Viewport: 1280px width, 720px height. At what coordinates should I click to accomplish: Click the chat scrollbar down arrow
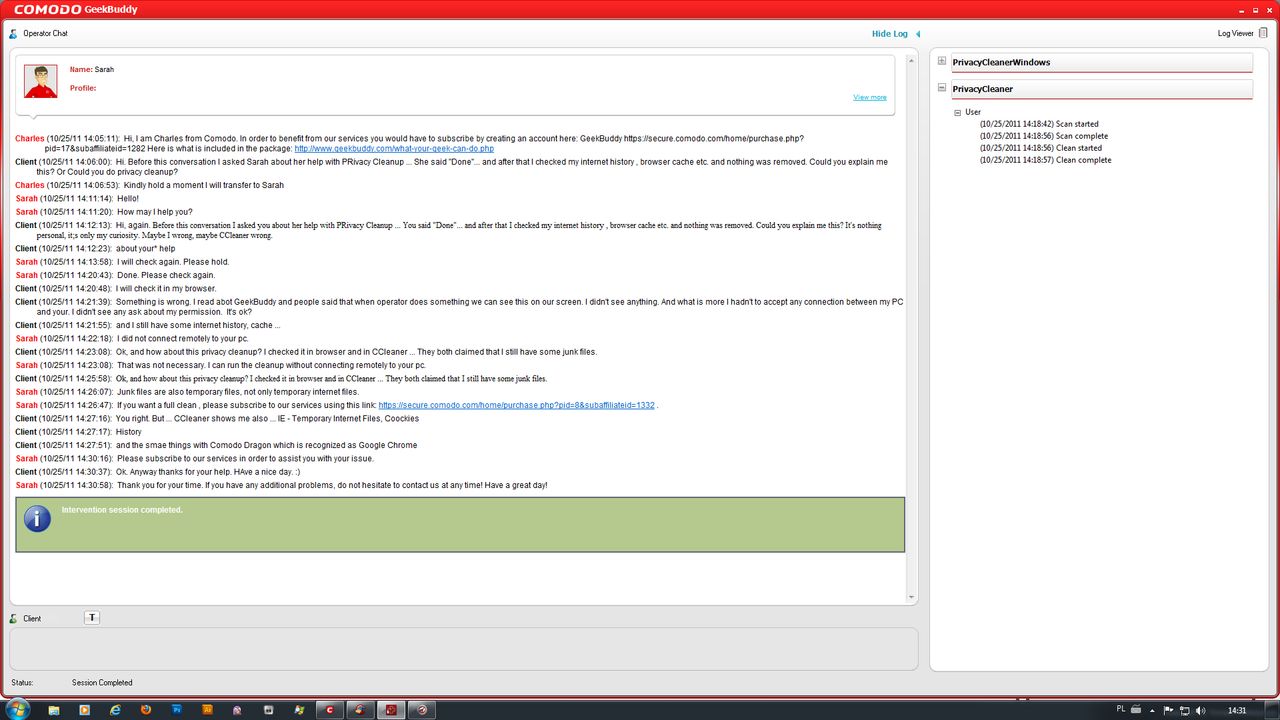point(912,597)
